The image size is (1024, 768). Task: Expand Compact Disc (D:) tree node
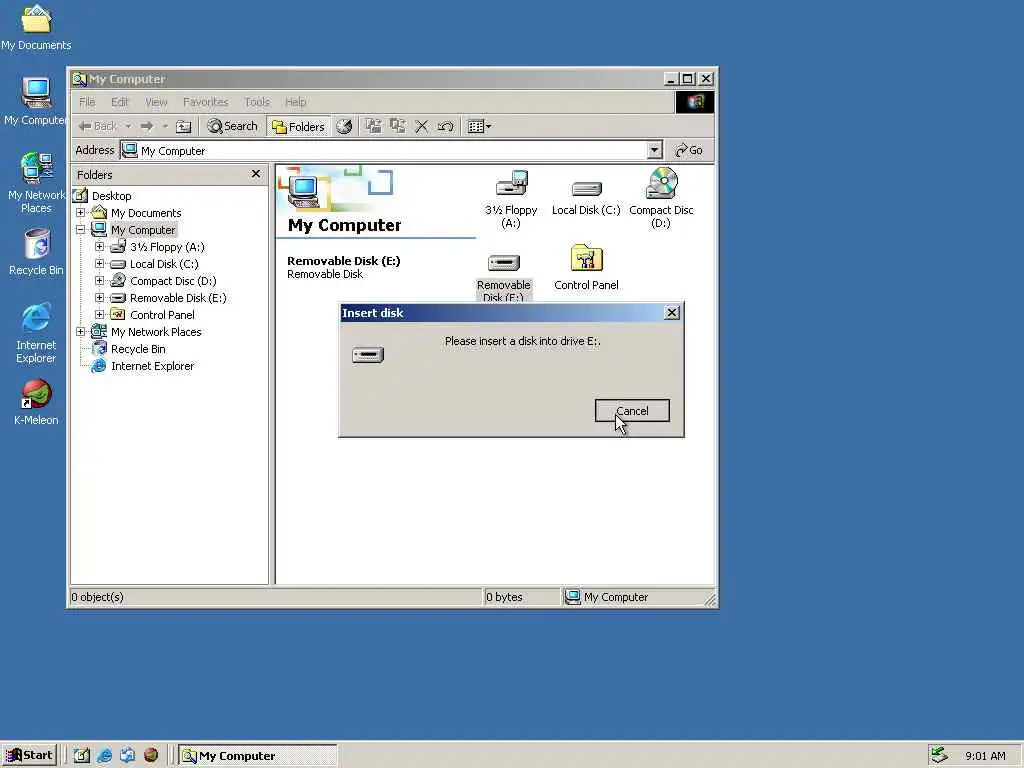pyautogui.click(x=99, y=281)
